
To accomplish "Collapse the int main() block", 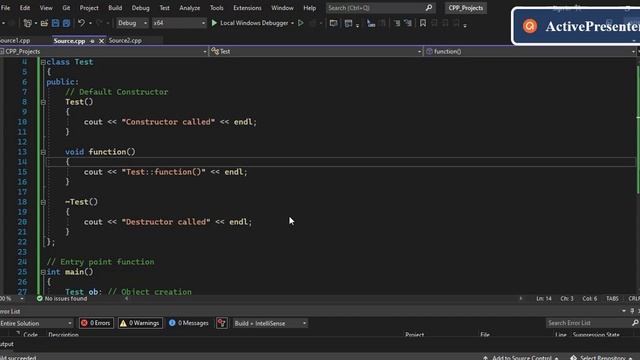I will (43, 272).
